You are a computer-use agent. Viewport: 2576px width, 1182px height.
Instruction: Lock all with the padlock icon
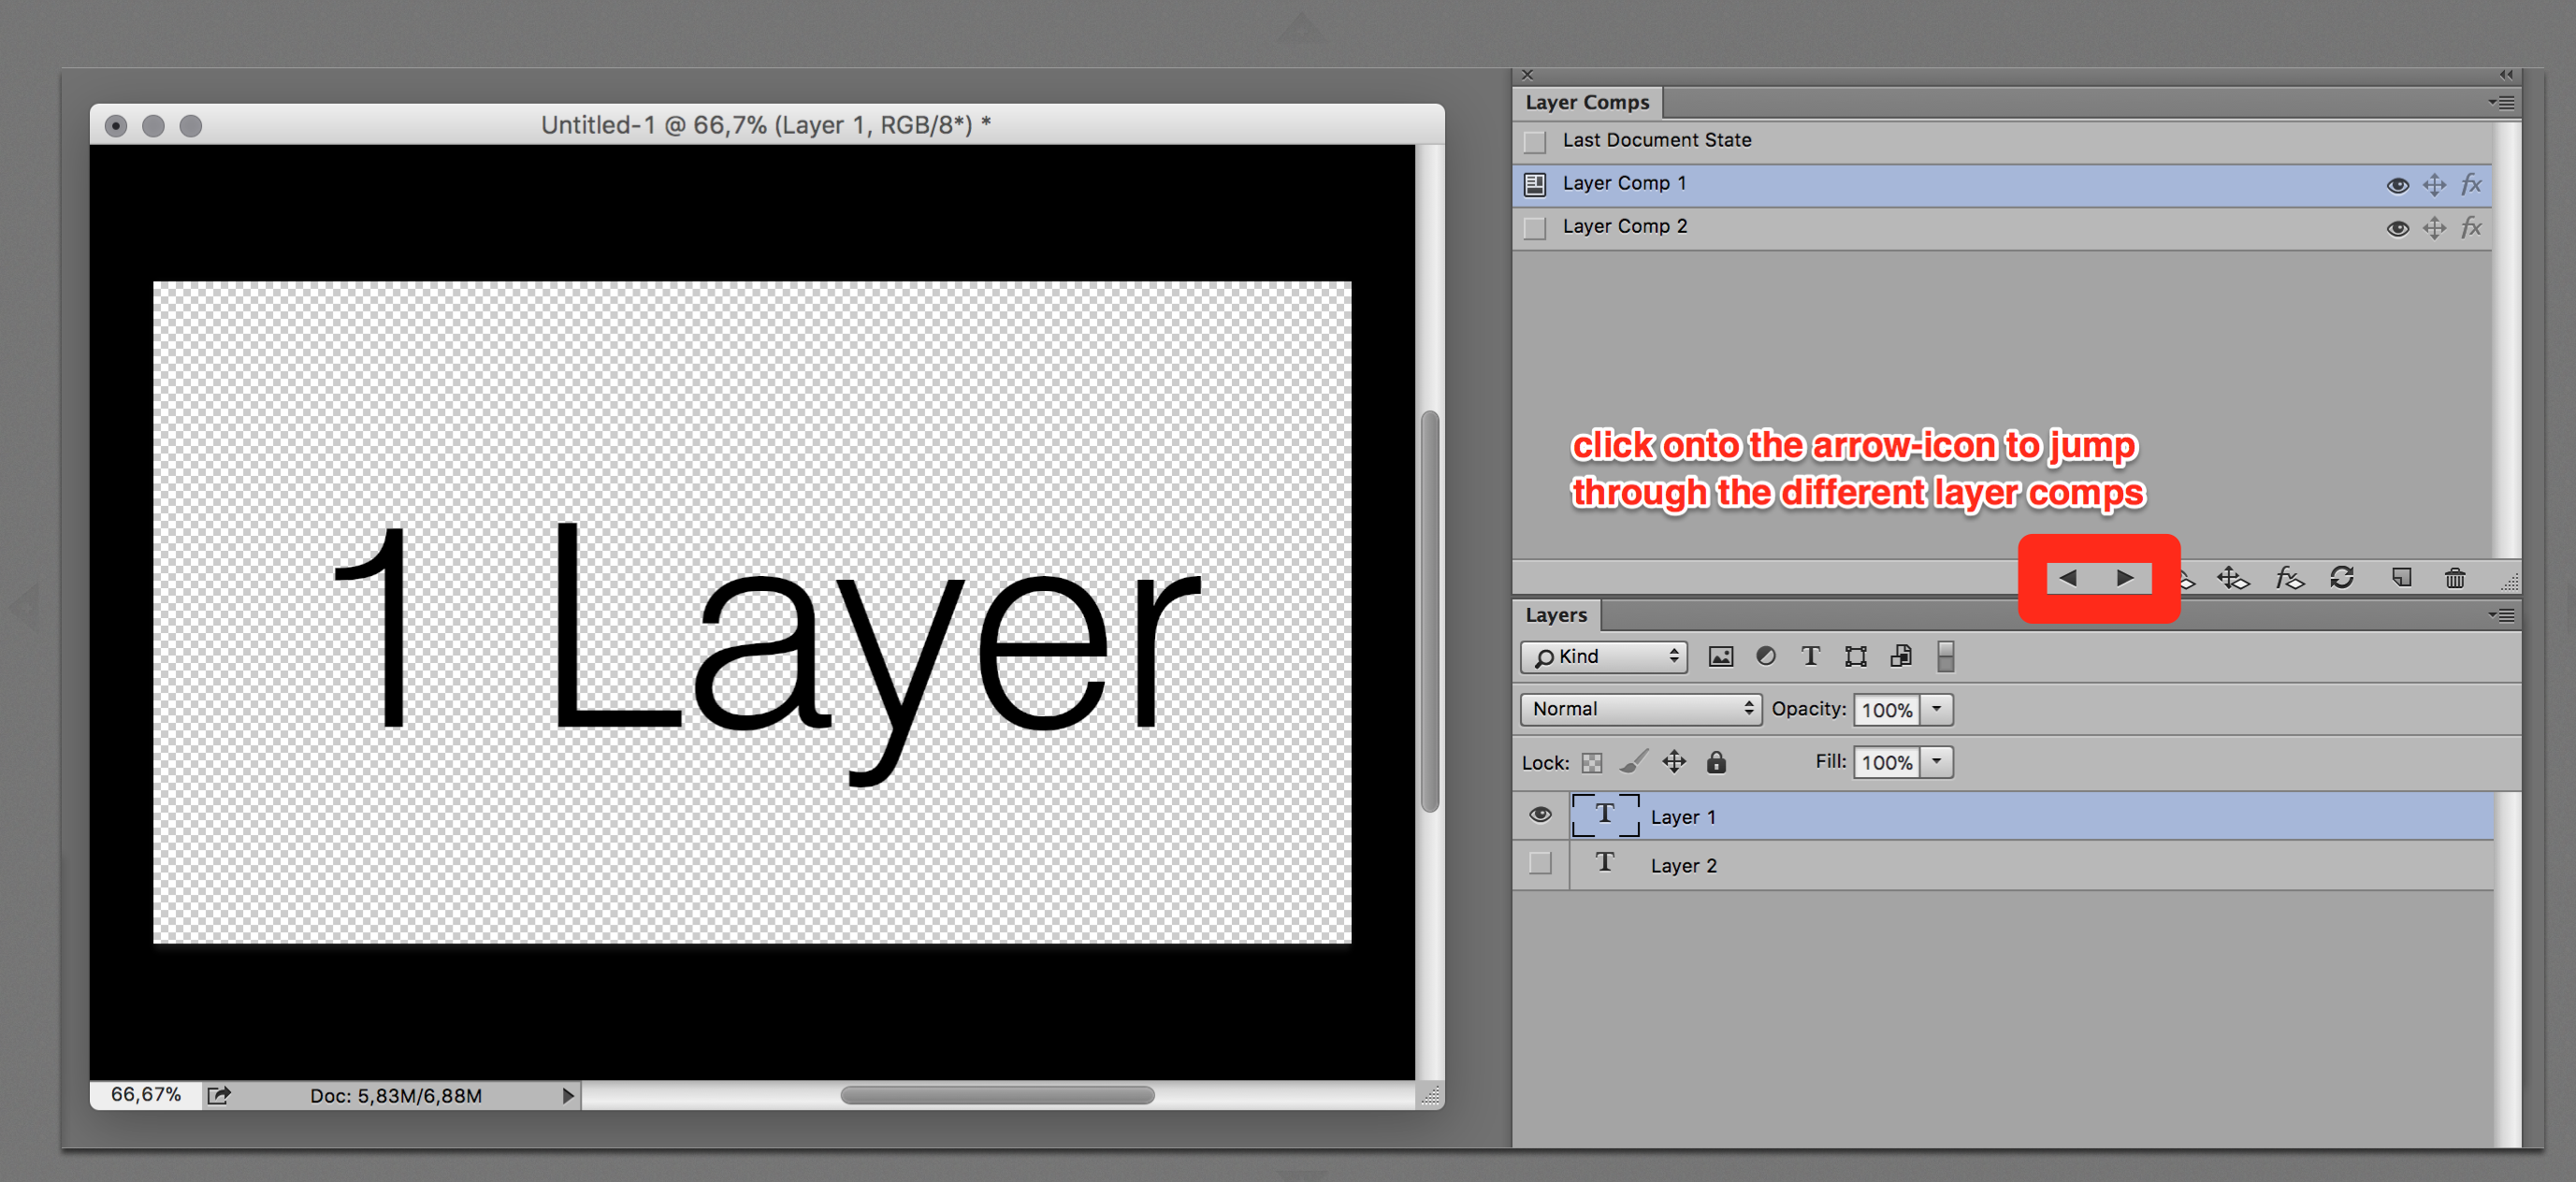pos(1716,762)
